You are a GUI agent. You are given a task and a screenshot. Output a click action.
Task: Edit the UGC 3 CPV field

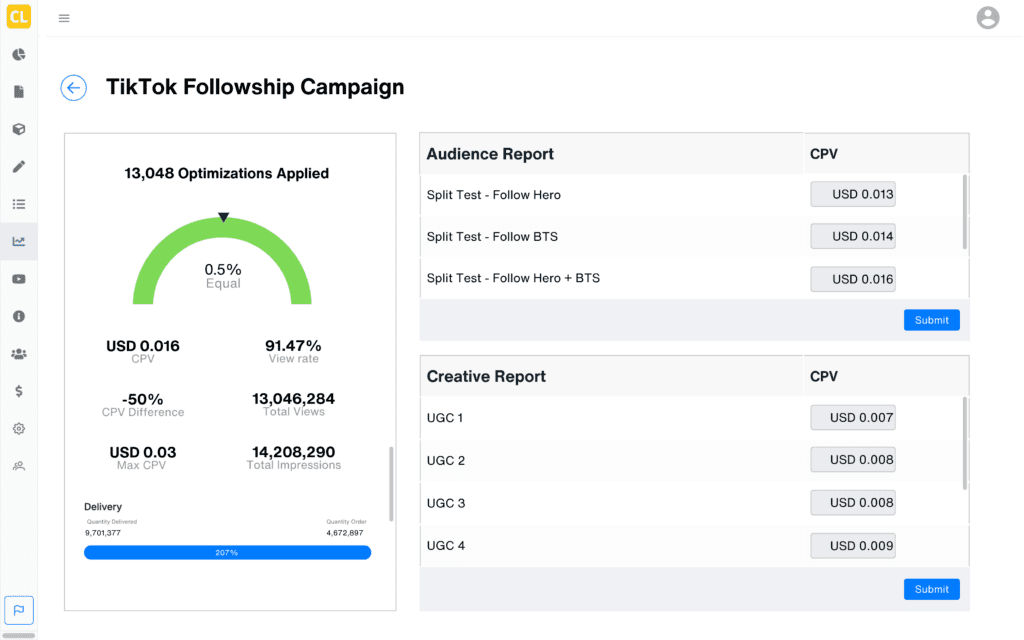(853, 503)
